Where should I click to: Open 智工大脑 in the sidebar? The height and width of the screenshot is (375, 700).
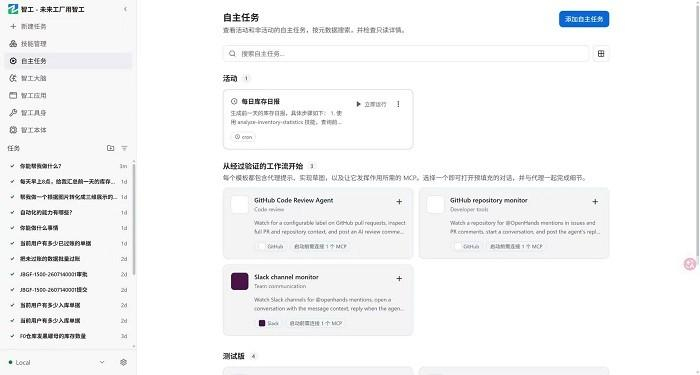68,78
